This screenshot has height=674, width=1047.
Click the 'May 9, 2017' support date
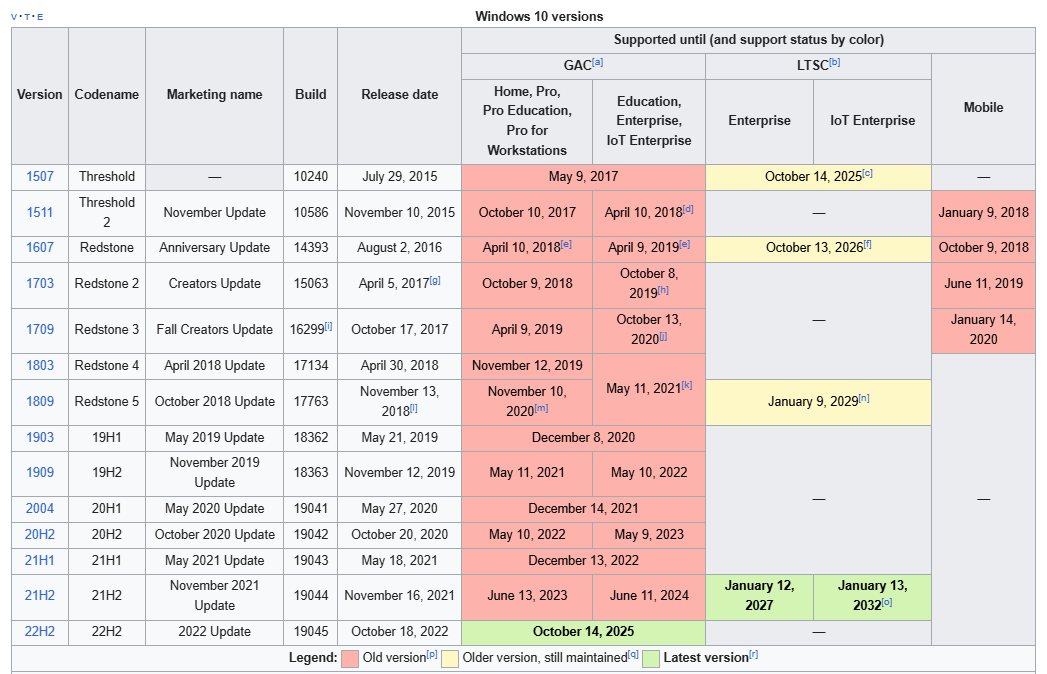tap(583, 176)
